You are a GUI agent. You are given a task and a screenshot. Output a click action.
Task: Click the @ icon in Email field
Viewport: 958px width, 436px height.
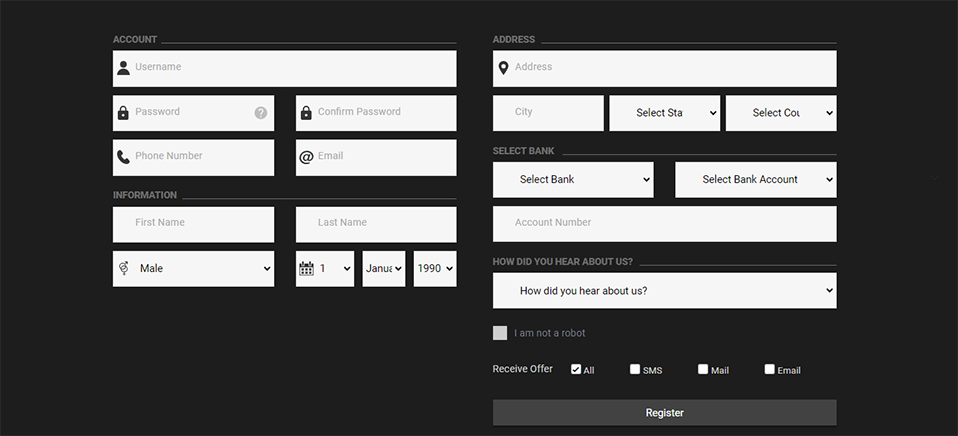[x=306, y=157]
